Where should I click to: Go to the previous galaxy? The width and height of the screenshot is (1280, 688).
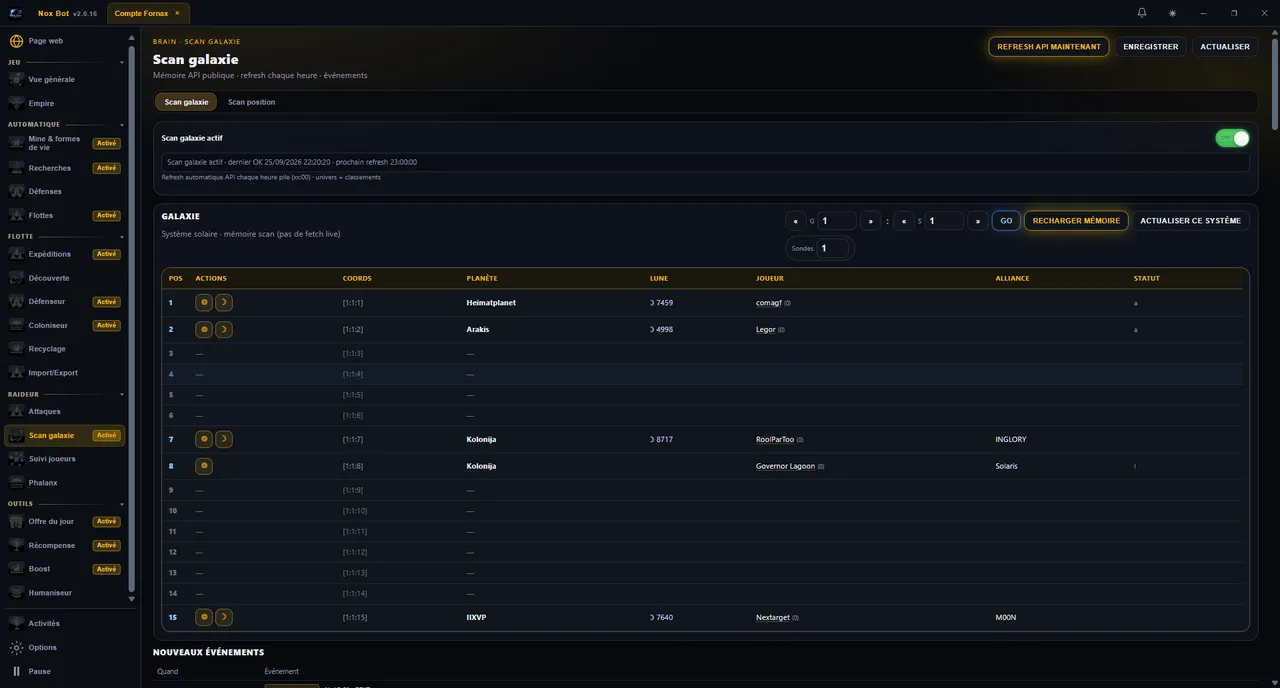[796, 221]
